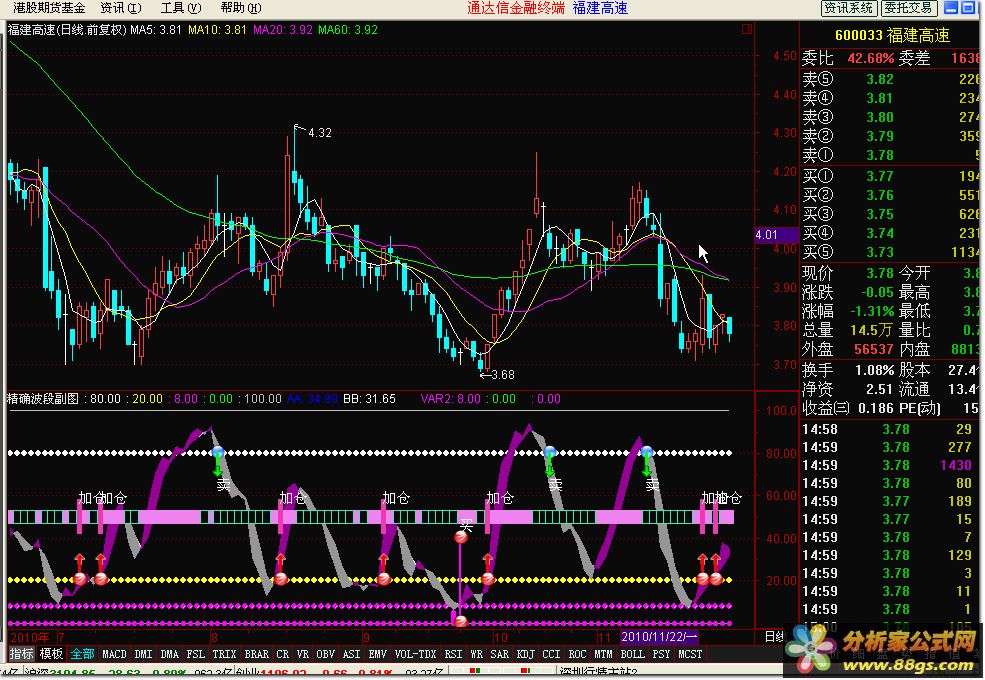Click the 买⑤ 3.73 order row
Image resolution: width=985 pixels, height=680 pixels.
[890, 252]
